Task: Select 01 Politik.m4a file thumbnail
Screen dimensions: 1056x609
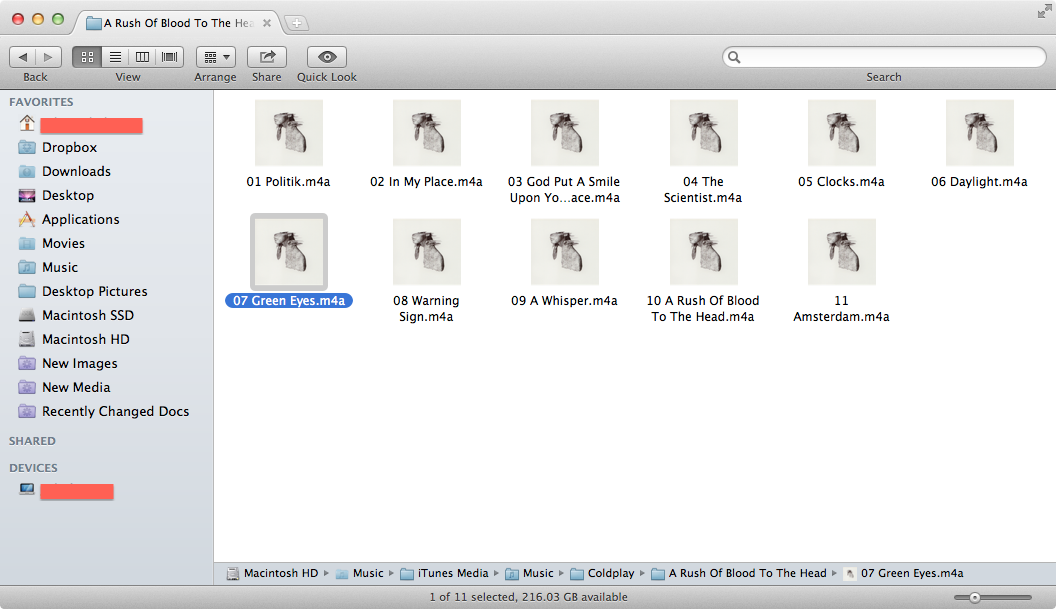Action: pos(289,133)
